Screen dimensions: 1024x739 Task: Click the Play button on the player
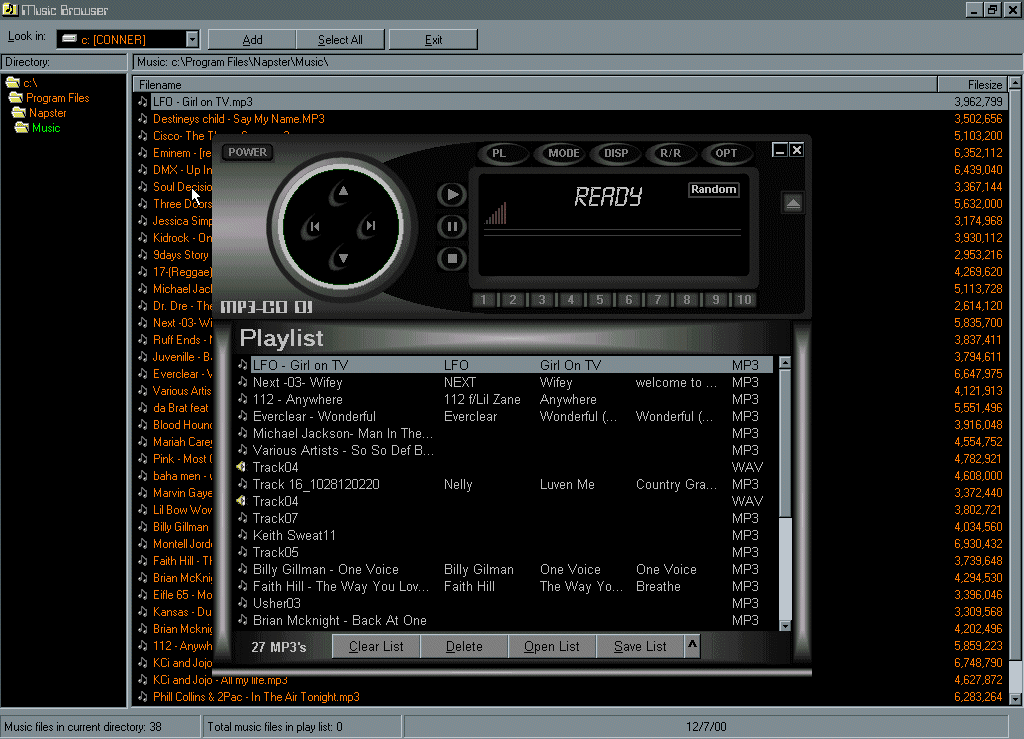pyautogui.click(x=451, y=195)
